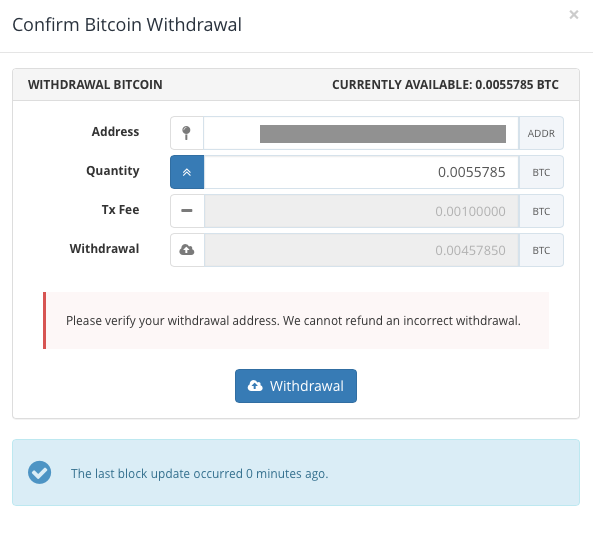Click the pin icon beside Address field
This screenshot has width=593, height=540.
[186, 133]
